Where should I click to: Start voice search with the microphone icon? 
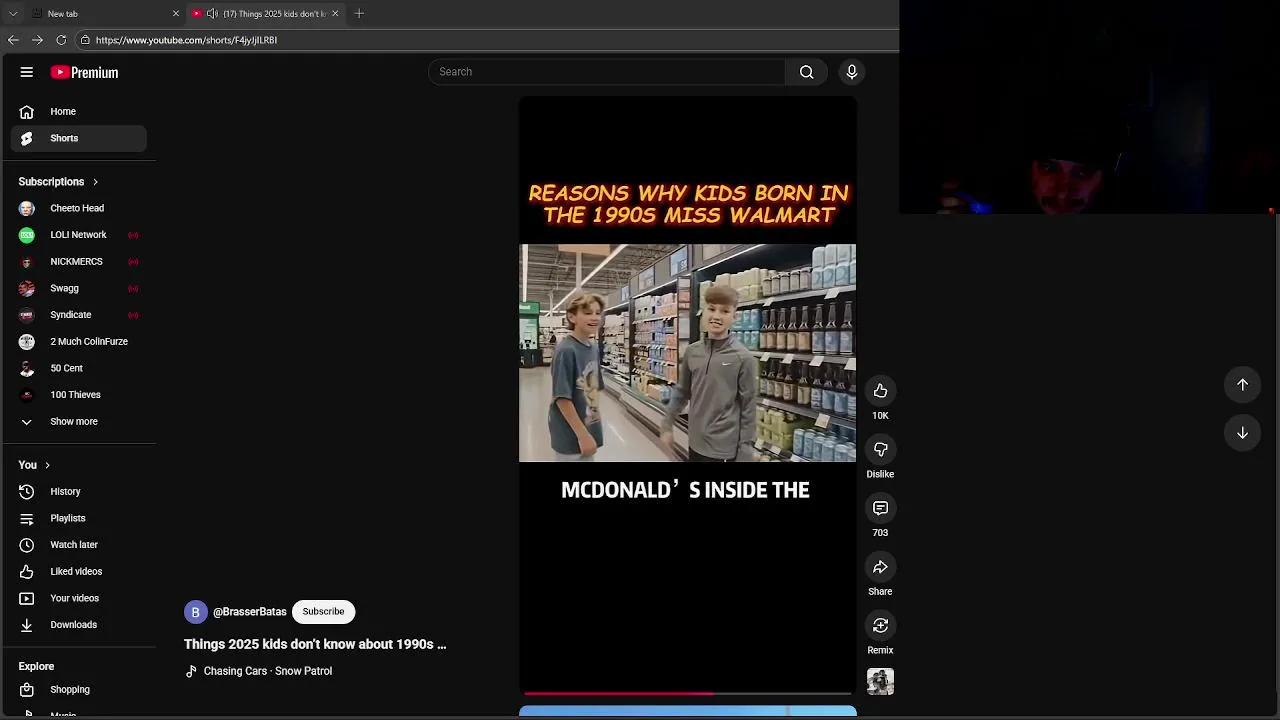[852, 72]
